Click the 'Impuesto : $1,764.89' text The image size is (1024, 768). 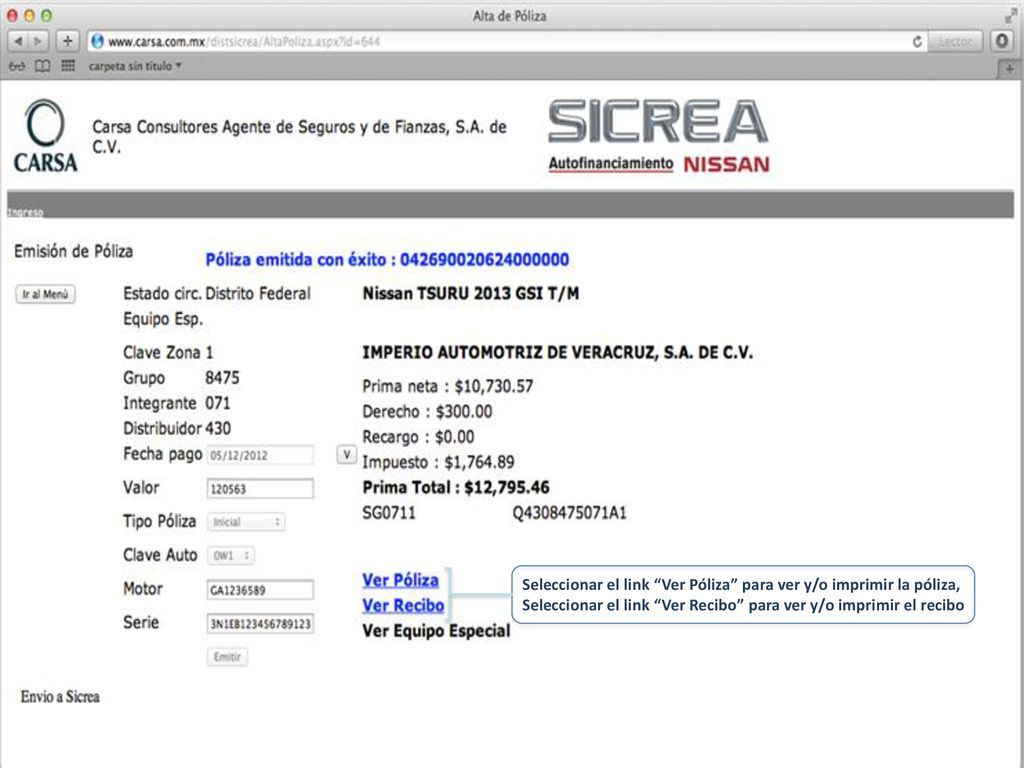tap(438, 462)
